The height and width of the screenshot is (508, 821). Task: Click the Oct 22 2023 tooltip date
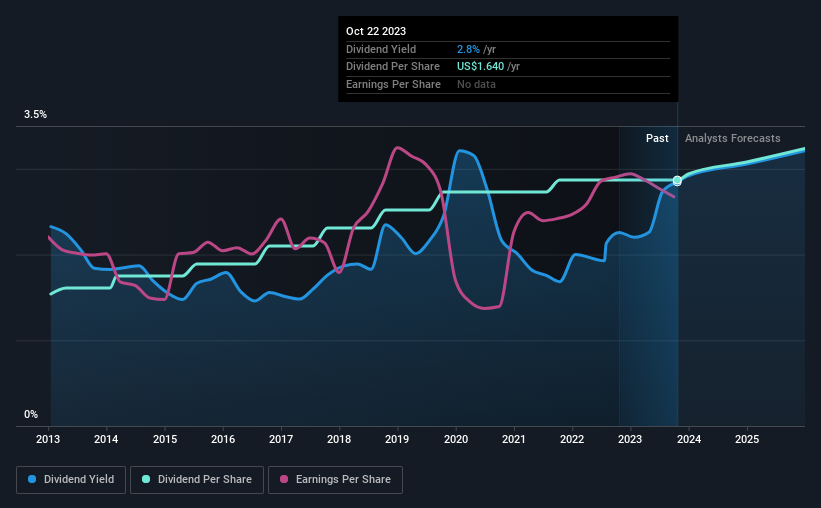376,31
